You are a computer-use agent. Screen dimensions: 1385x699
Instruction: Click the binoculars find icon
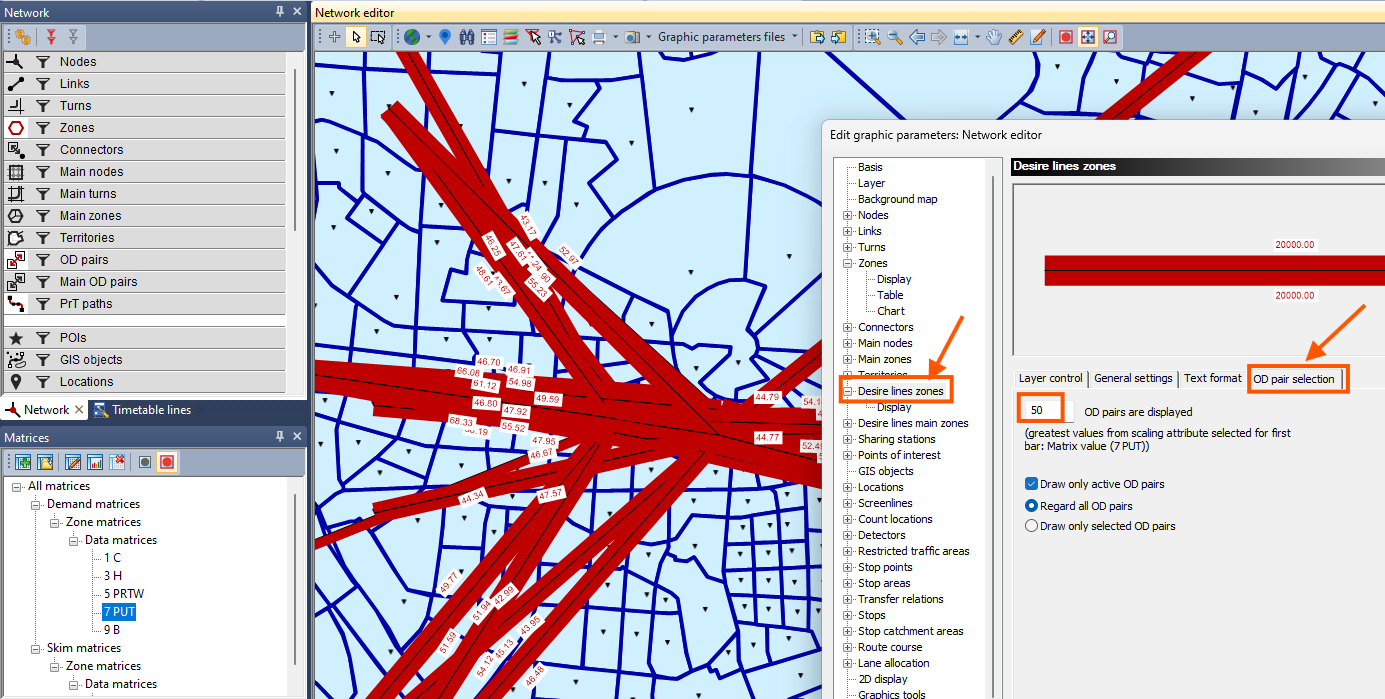[466, 37]
